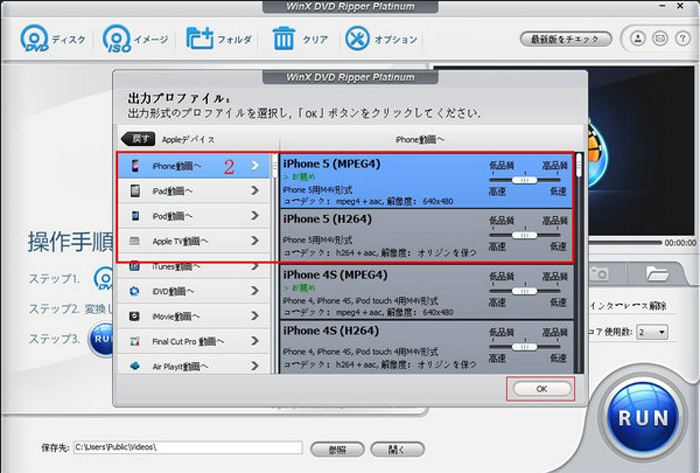The height and width of the screenshot is (473, 700).
Task: Expand Apple TV動画 category arrow
Action: [x=255, y=241]
